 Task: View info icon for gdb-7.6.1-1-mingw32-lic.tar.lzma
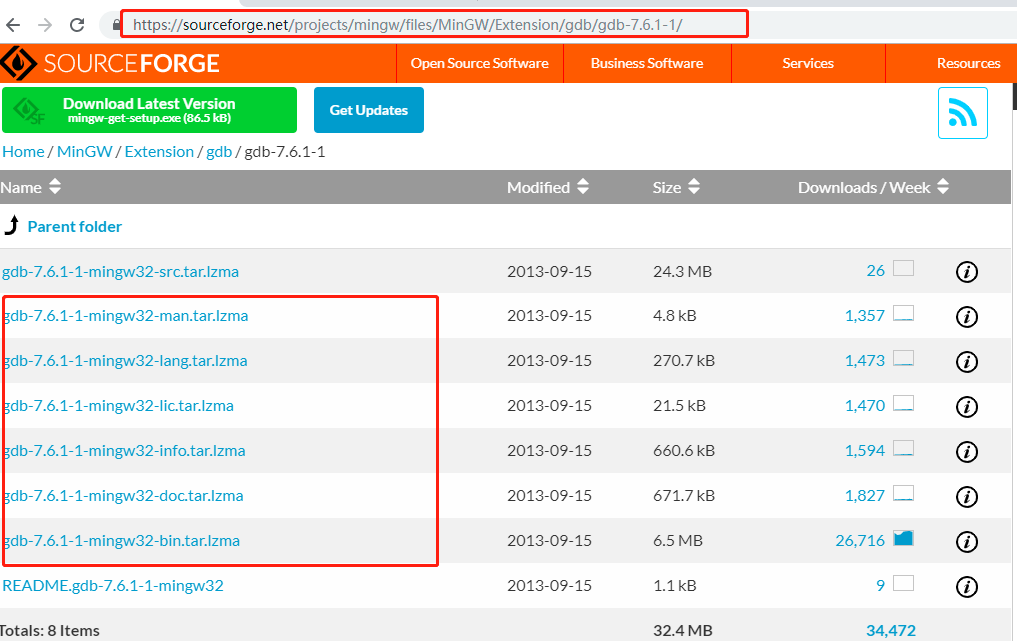[x=966, y=407]
